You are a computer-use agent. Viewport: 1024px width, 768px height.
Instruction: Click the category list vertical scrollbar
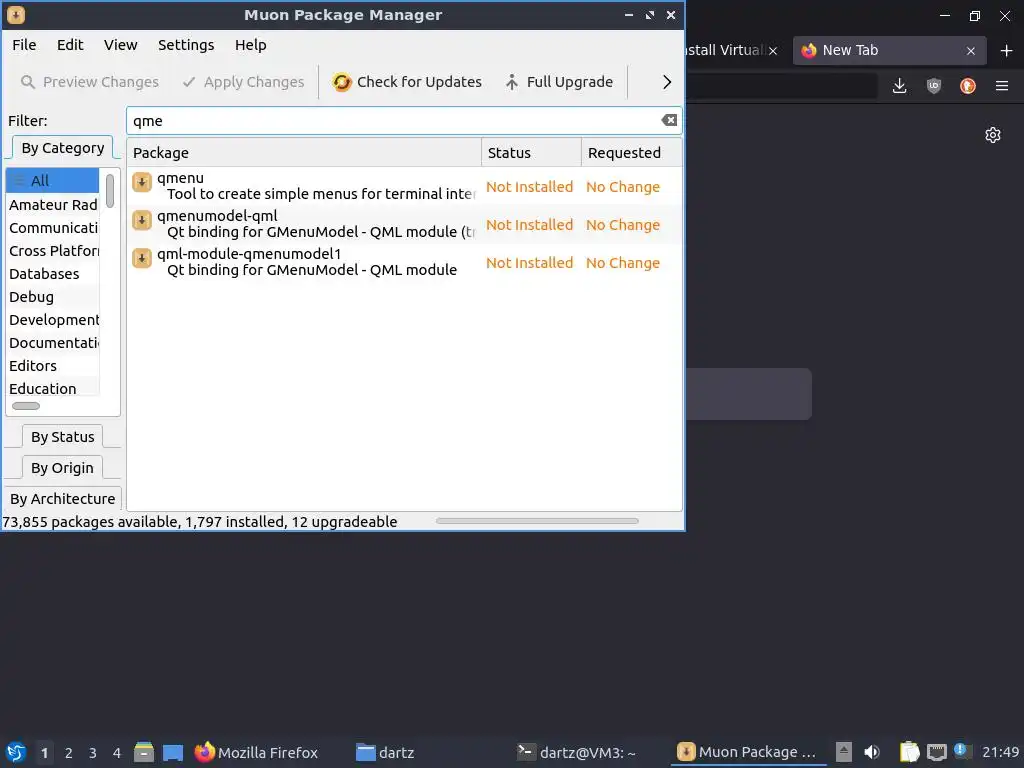(110, 190)
